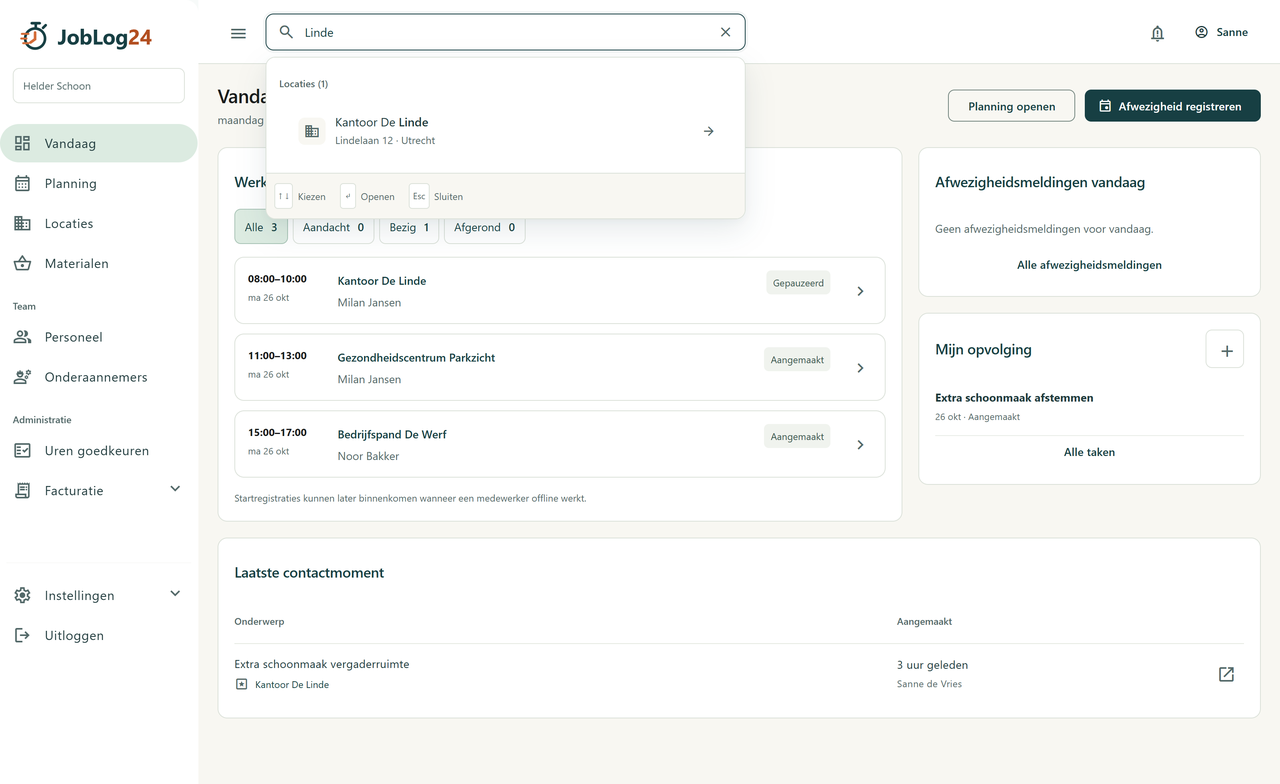Image resolution: width=1280 pixels, height=784 pixels.
Task: Clear the search with the X icon
Action: click(x=726, y=32)
